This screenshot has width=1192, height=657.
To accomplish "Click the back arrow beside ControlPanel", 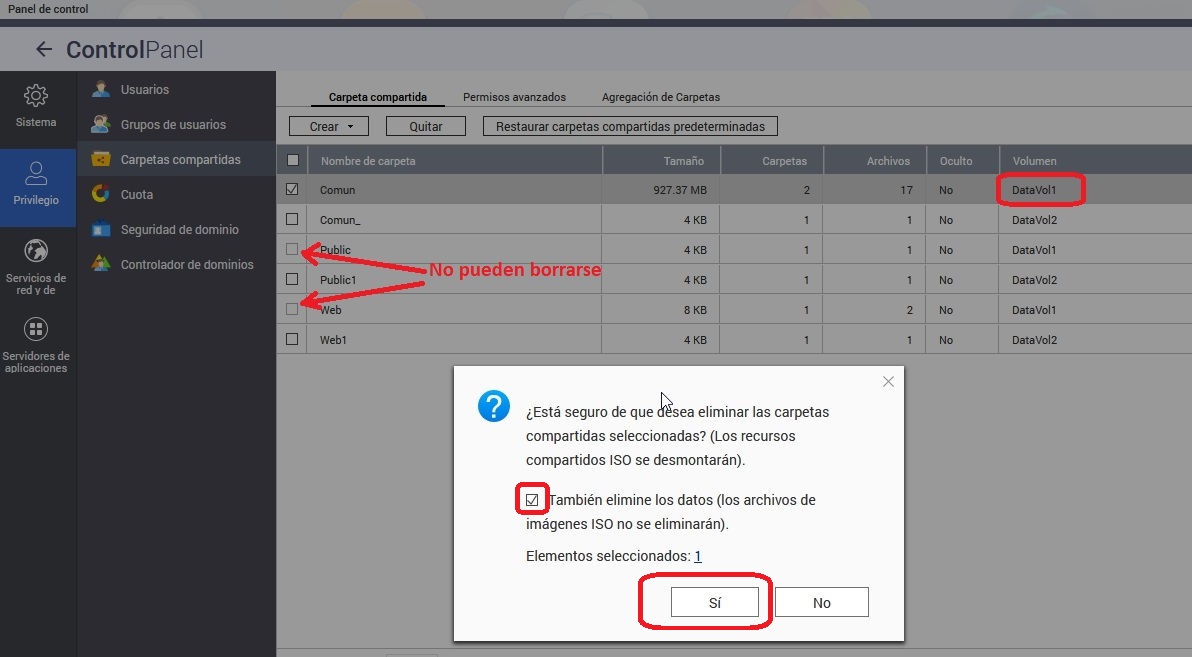I will coord(43,49).
